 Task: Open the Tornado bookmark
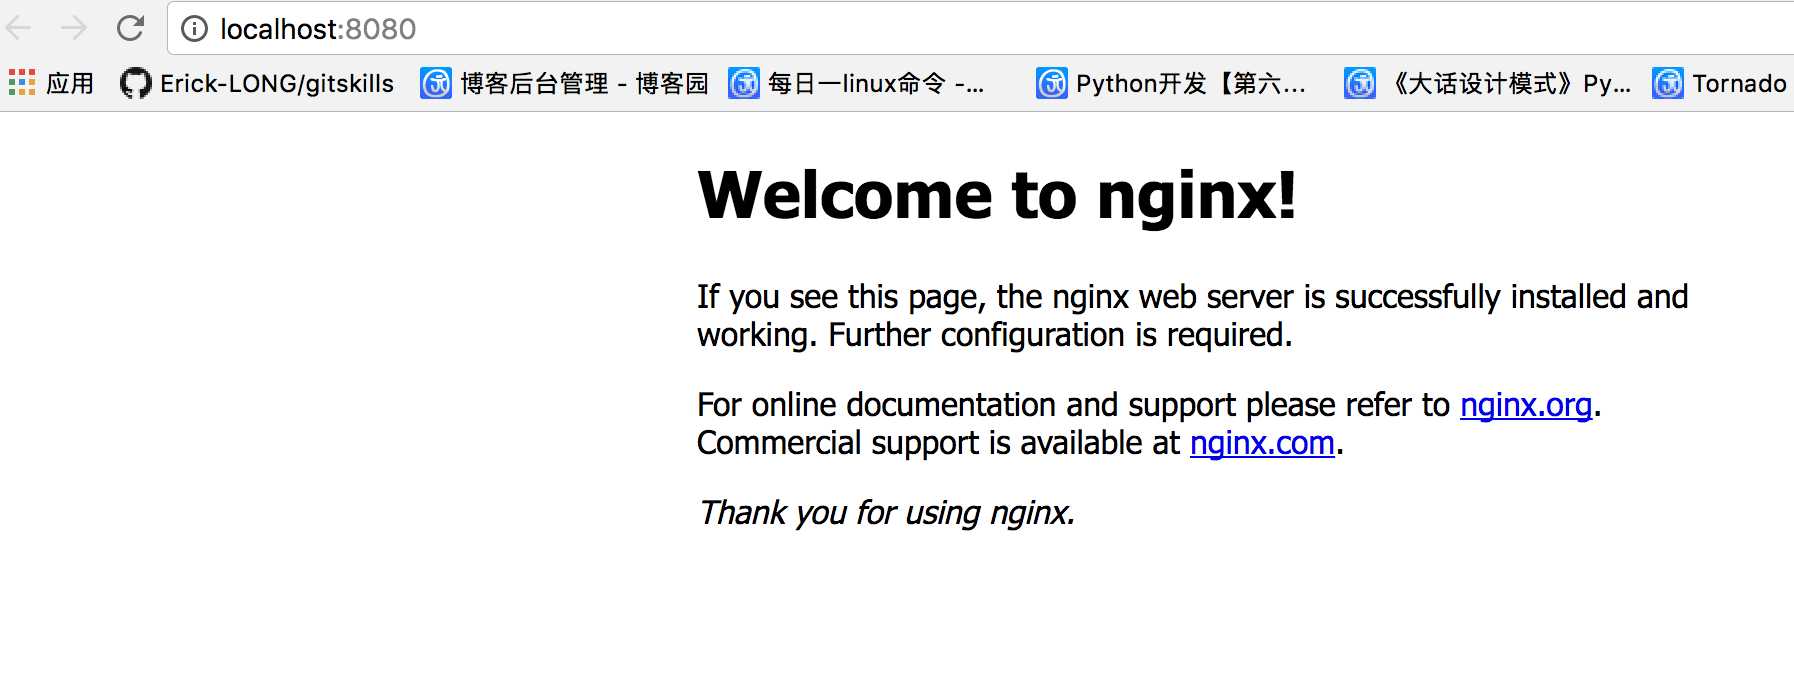pyautogui.click(x=1739, y=83)
